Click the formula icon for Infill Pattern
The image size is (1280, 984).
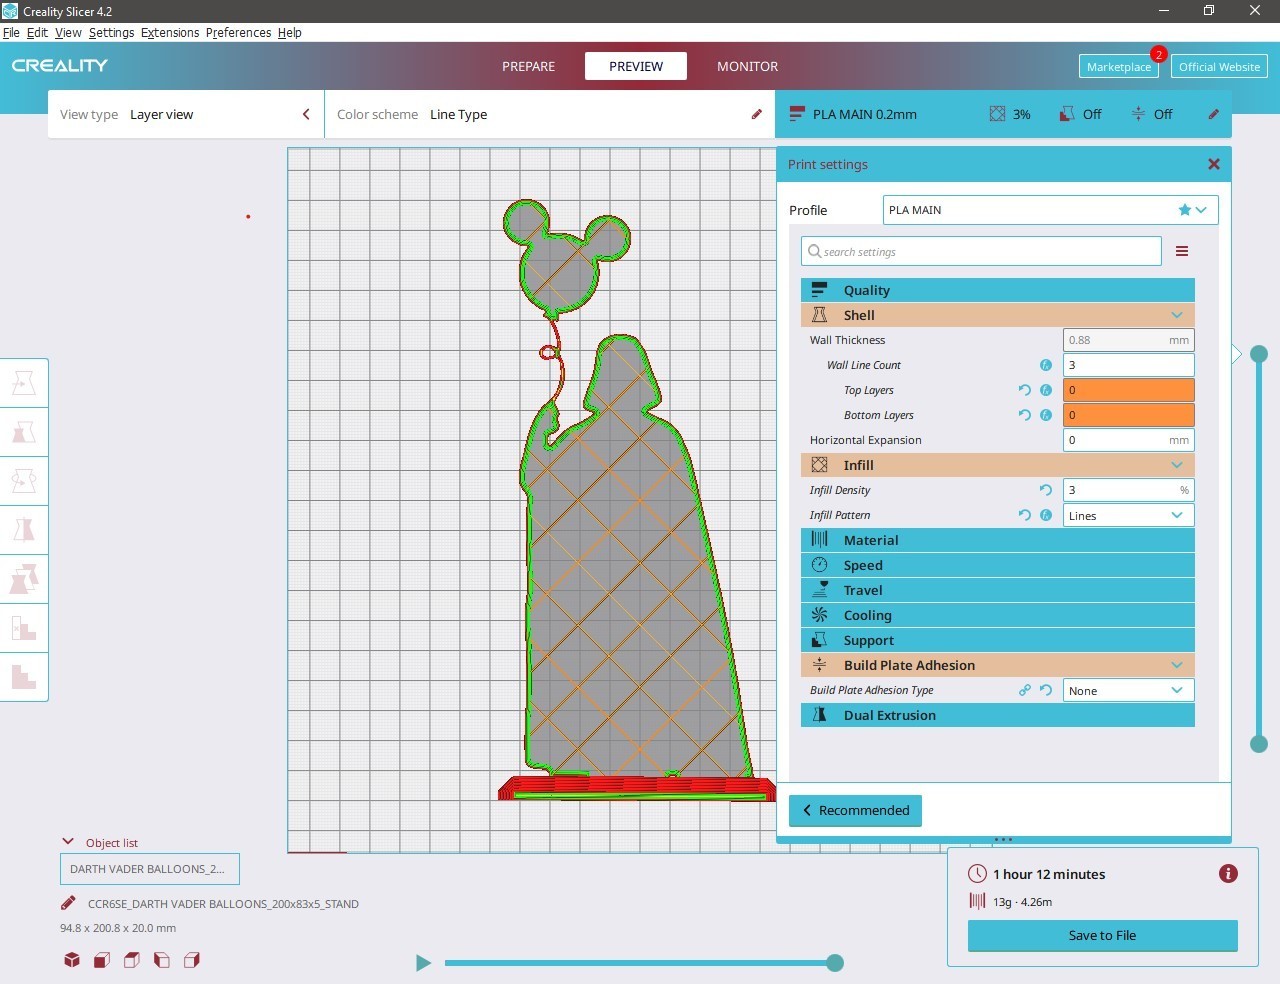point(1046,515)
